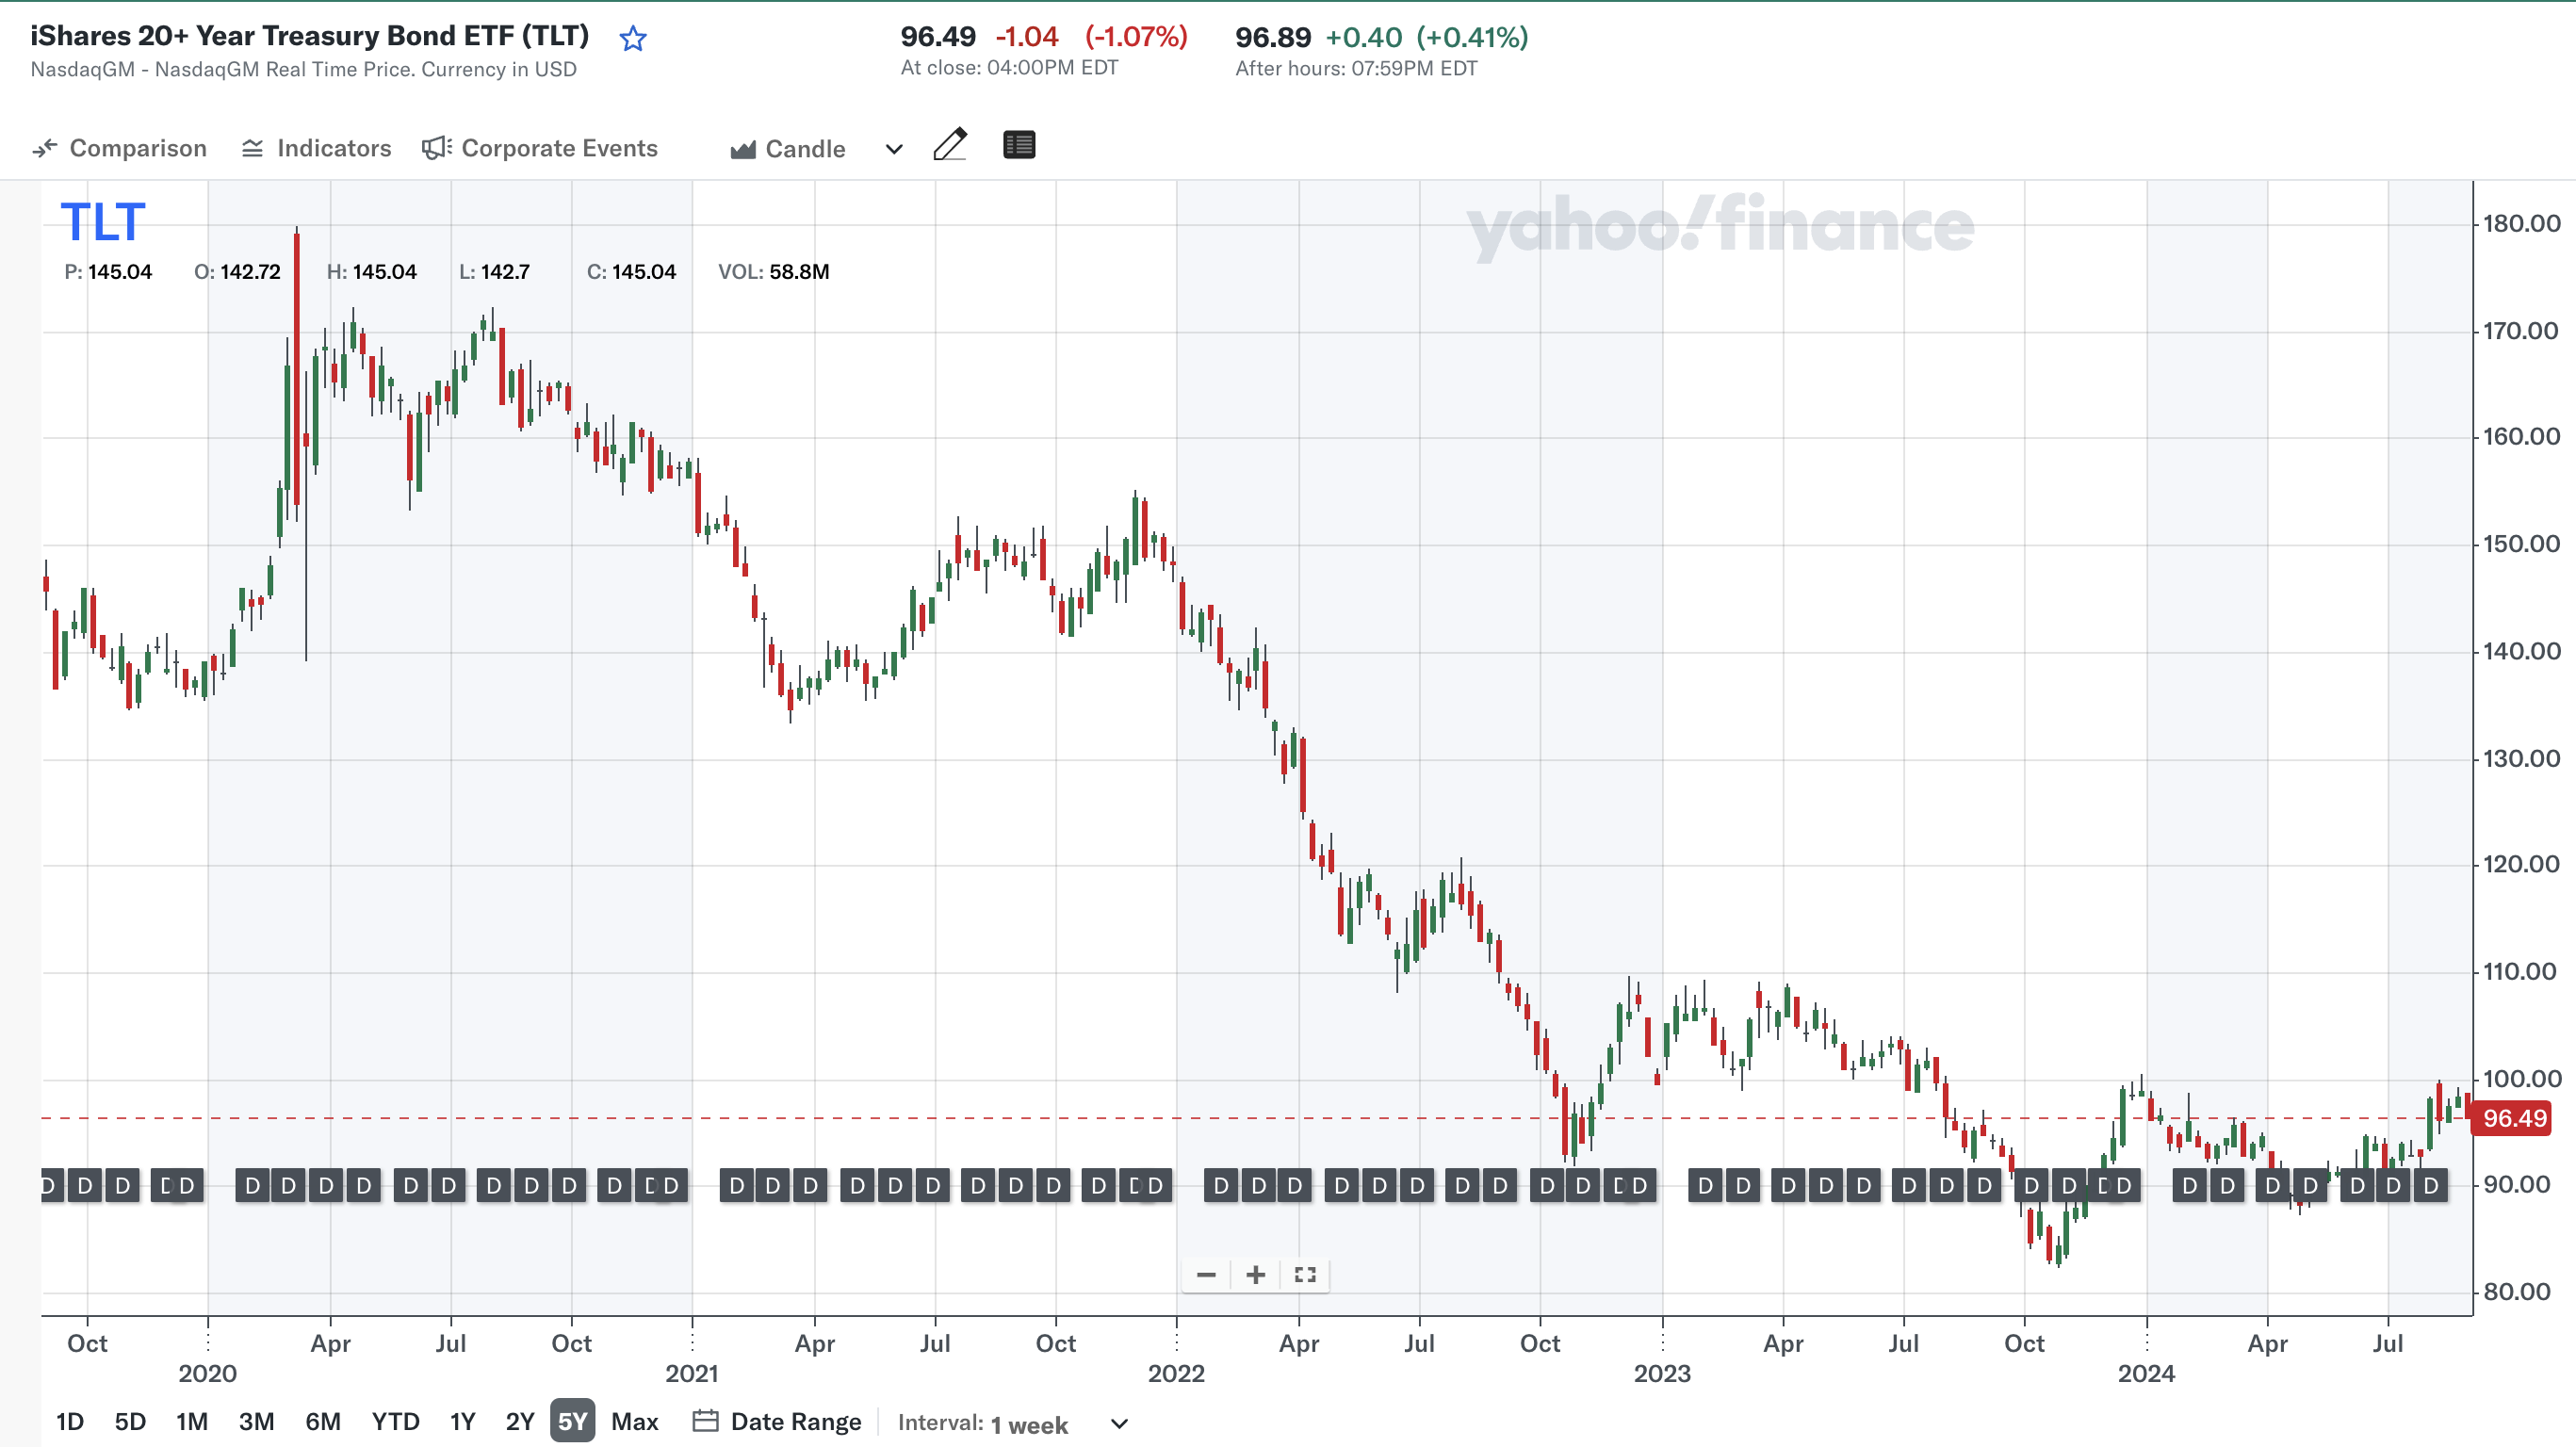
Task: Select the 6M time range button
Action: tap(322, 1420)
